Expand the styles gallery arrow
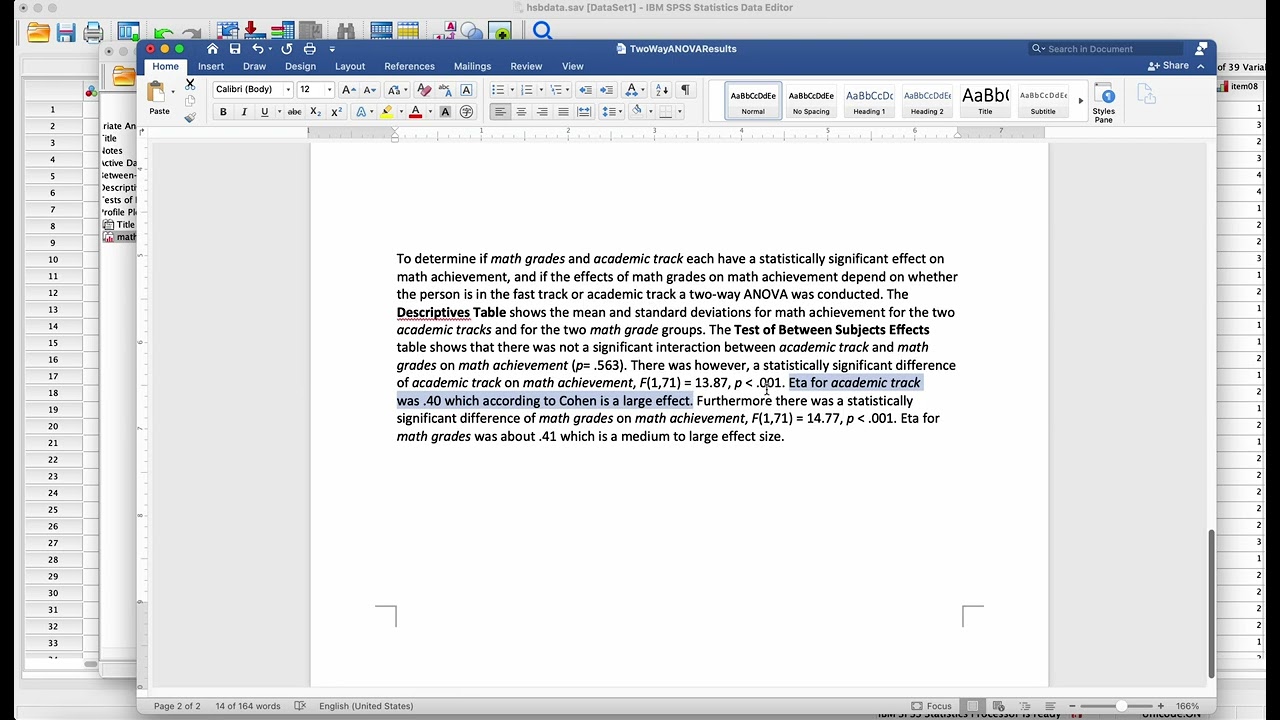Viewport: 1280px width, 720px height. coord(1080,101)
